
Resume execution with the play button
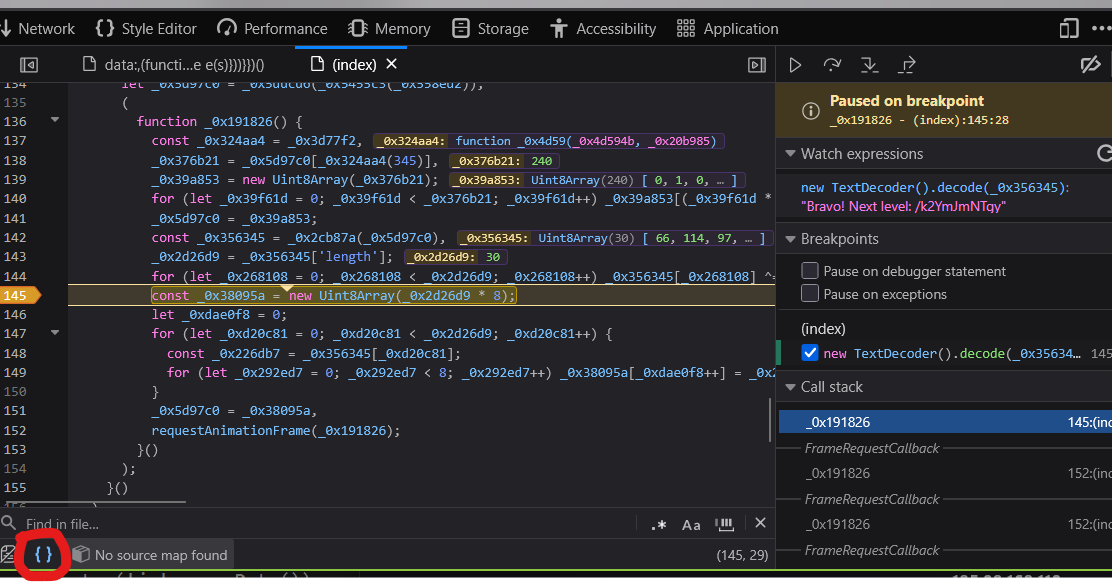[x=795, y=65]
